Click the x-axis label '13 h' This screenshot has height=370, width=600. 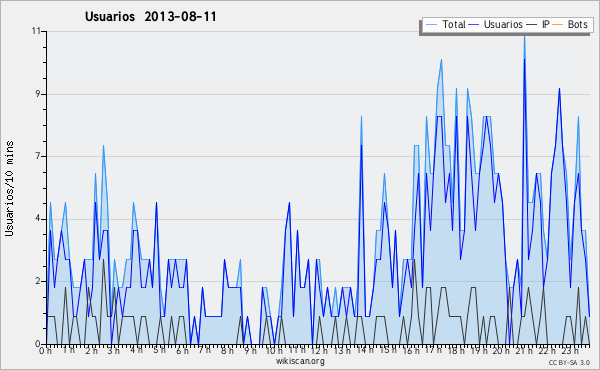[341, 351]
